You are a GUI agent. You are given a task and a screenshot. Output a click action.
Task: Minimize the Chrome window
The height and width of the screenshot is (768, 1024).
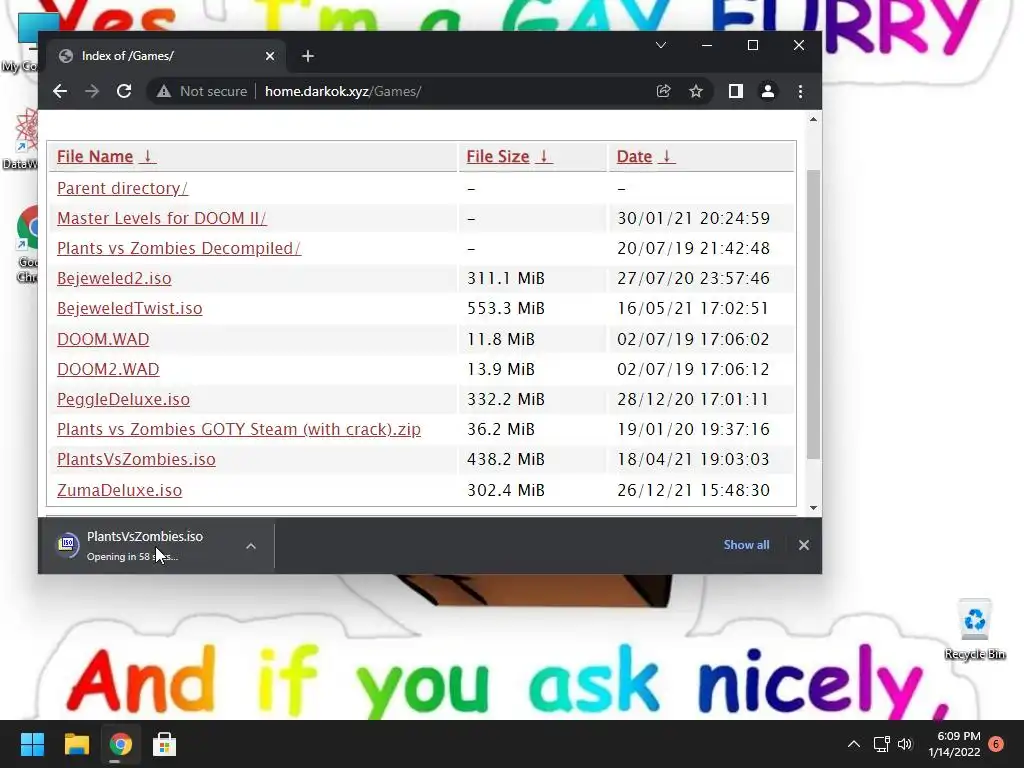pyautogui.click(x=707, y=45)
